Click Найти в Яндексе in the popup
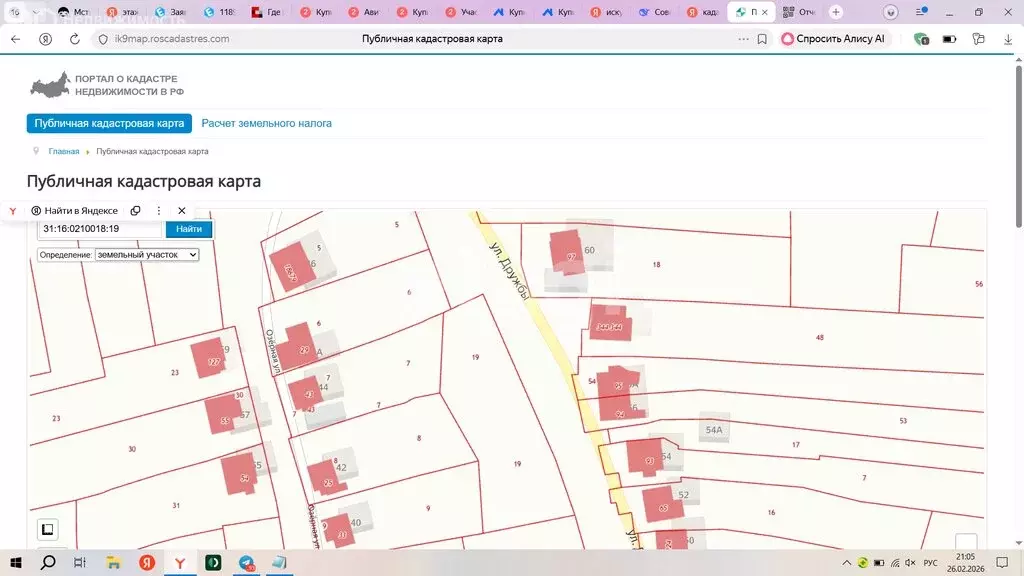Viewport: 1024px width, 576px height. [x=75, y=211]
